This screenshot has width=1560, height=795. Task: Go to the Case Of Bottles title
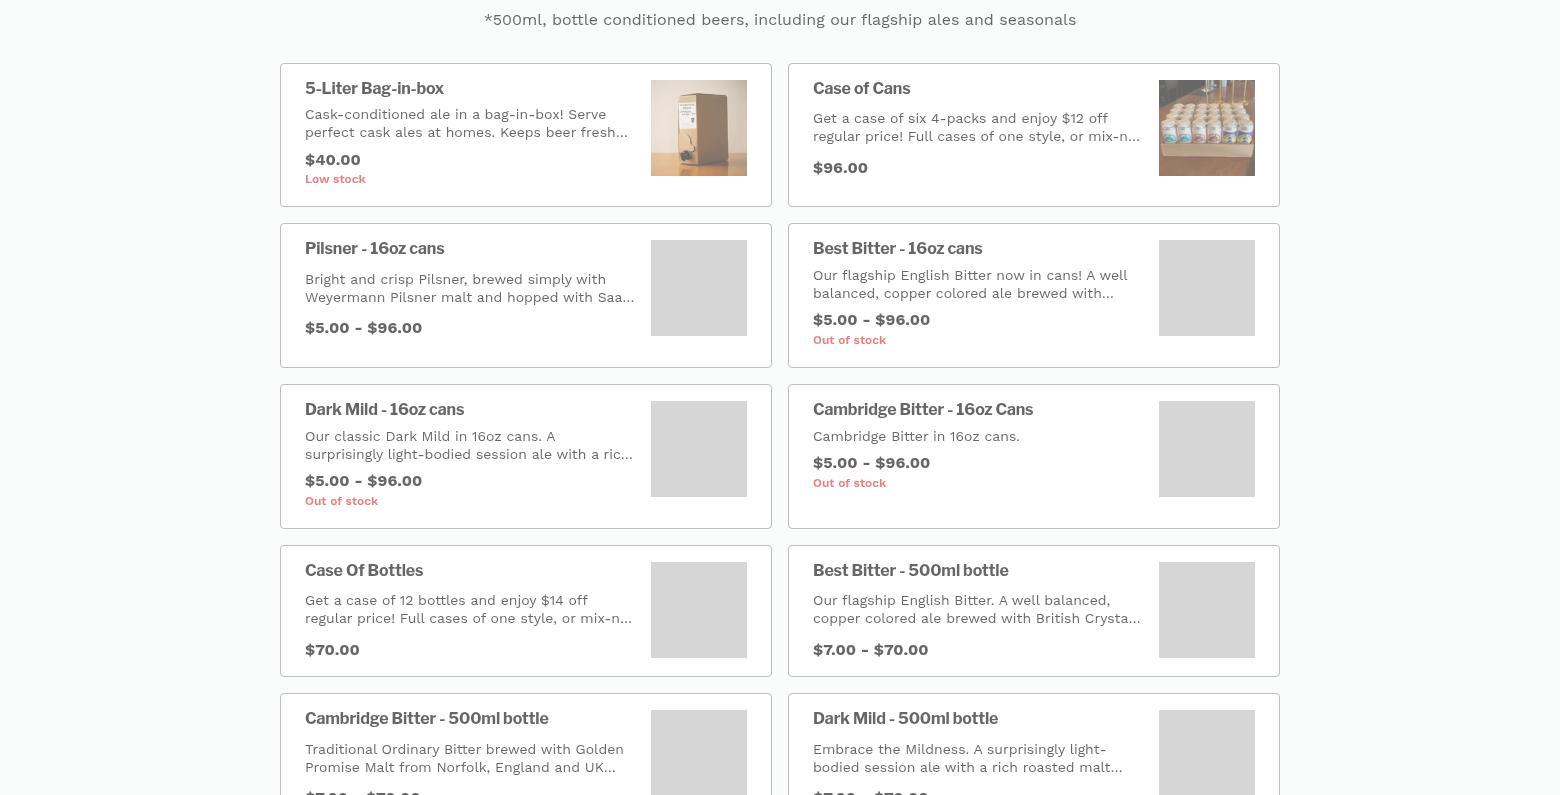coord(363,571)
